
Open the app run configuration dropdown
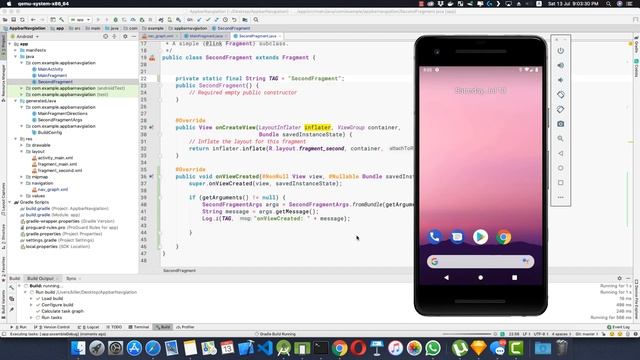(x=80, y=20)
